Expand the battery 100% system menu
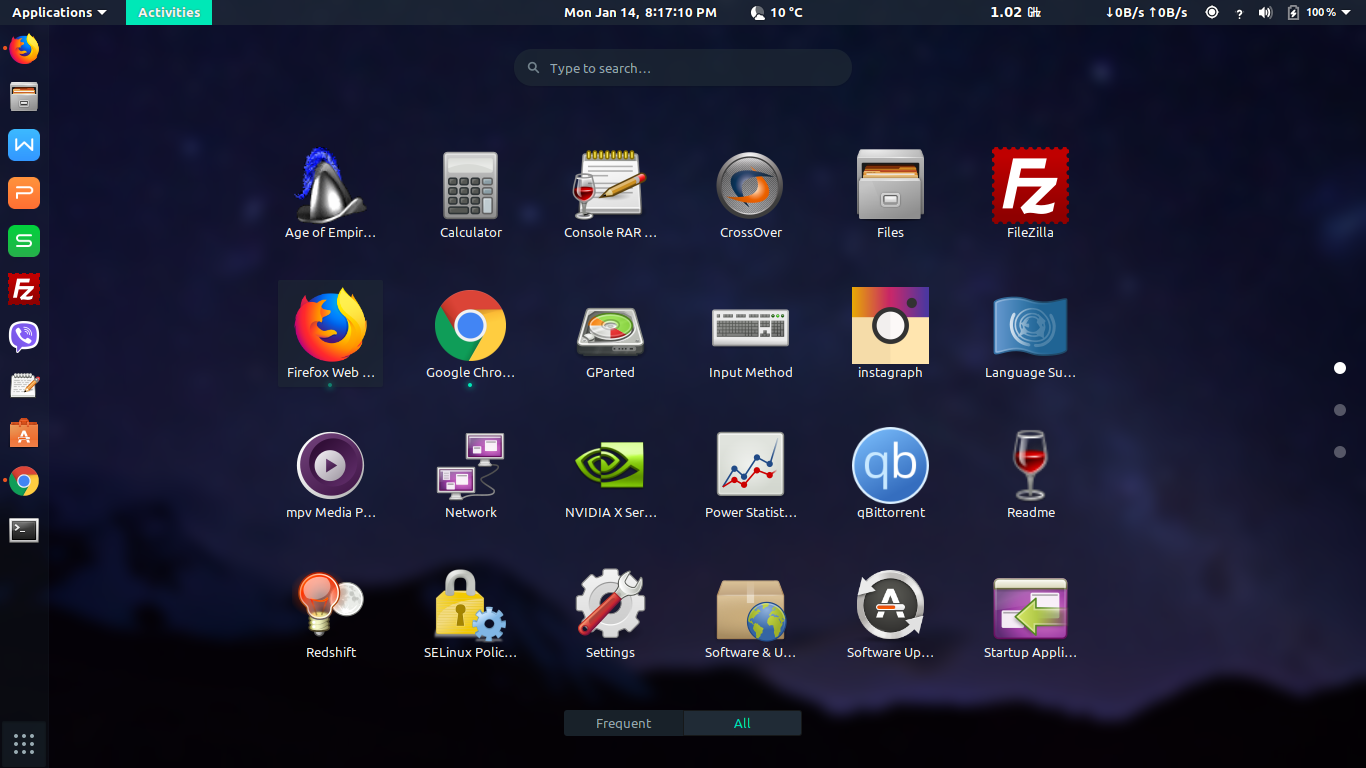Screen dimensions: 1366x768 pyautogui.click(x=1319, y=12)
